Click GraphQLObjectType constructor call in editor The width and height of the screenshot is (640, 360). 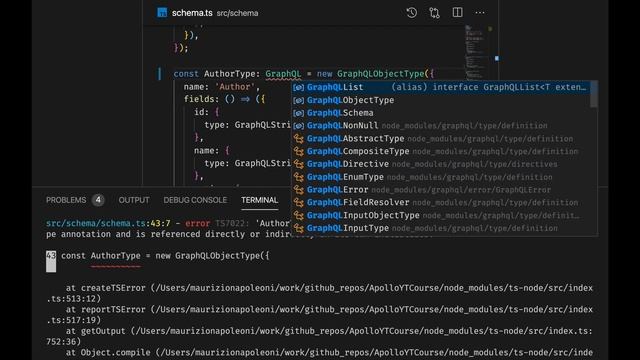click(381, 74)
